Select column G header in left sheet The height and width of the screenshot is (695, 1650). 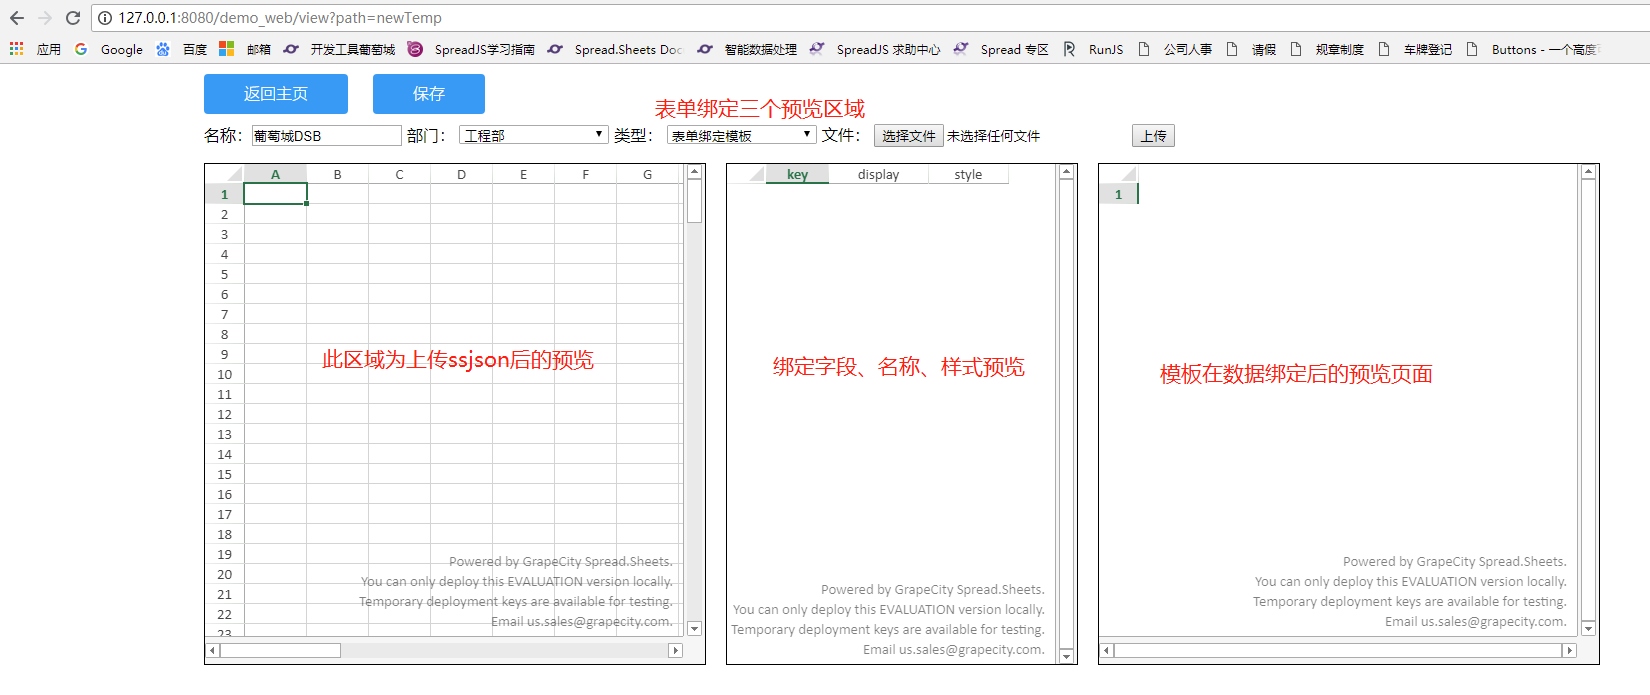point(648,174)
